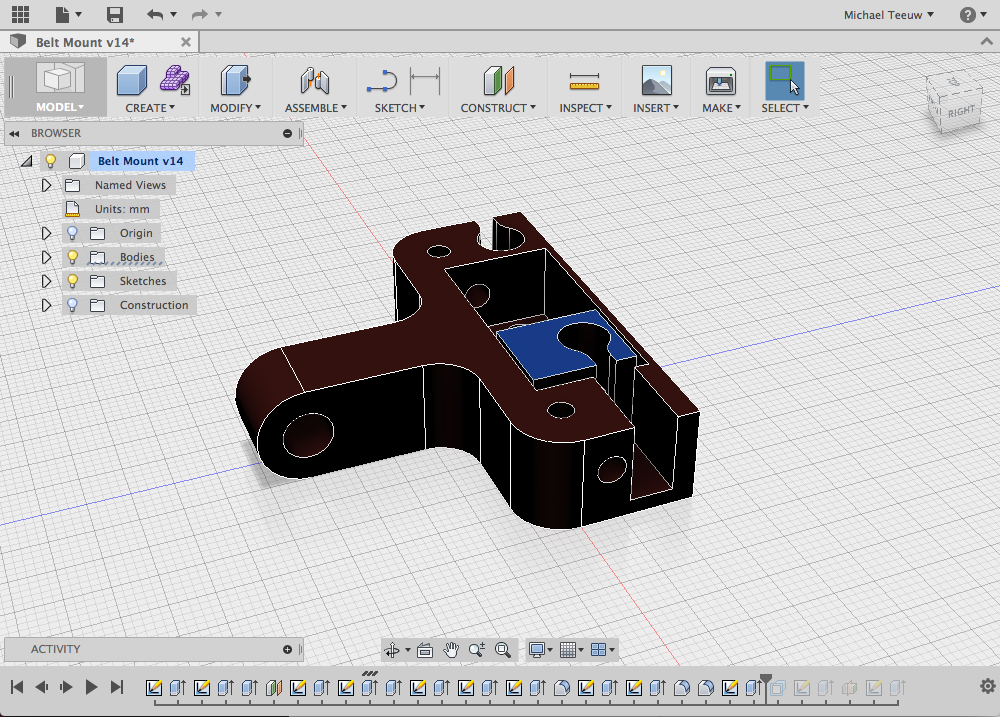The width and height of the screenshot is (1000, 717).
Task: Open the MODIFY menu
Action: click(x=235, y=107)
